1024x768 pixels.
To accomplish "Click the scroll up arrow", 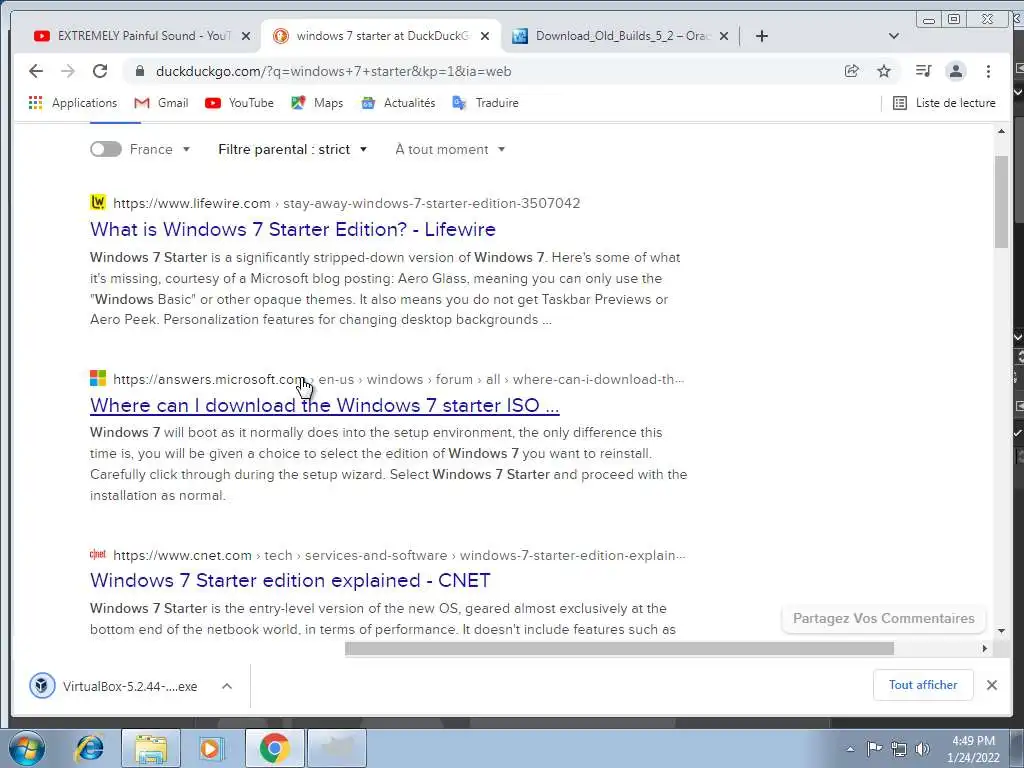I will pyautogui.click(x=1001, y=131).
